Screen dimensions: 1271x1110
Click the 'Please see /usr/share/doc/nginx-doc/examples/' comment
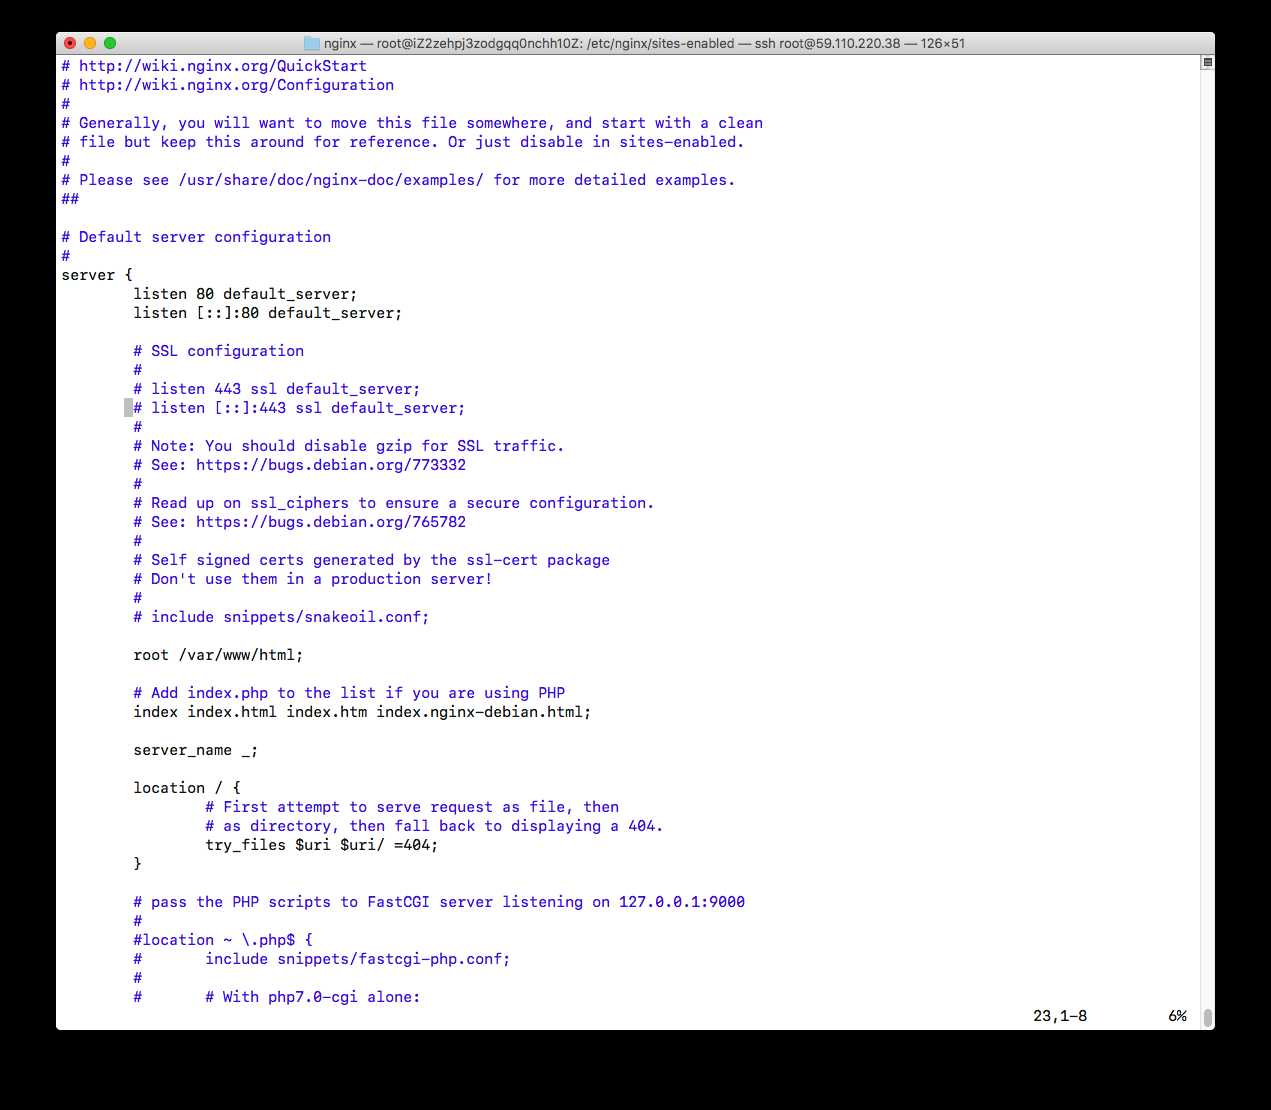point(398,180)
